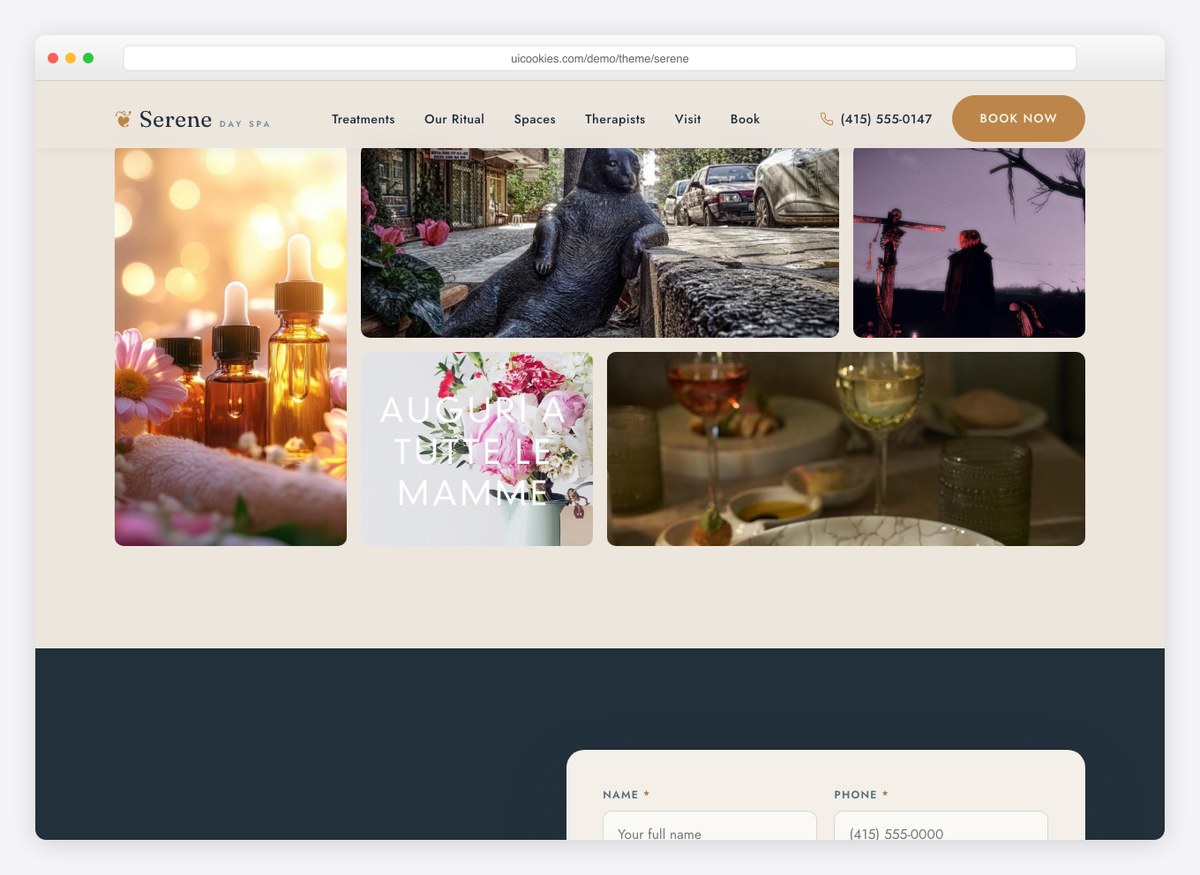Click the phone handset icon
This screenshot has height=875, width=1200.
[x=826, y=119]
